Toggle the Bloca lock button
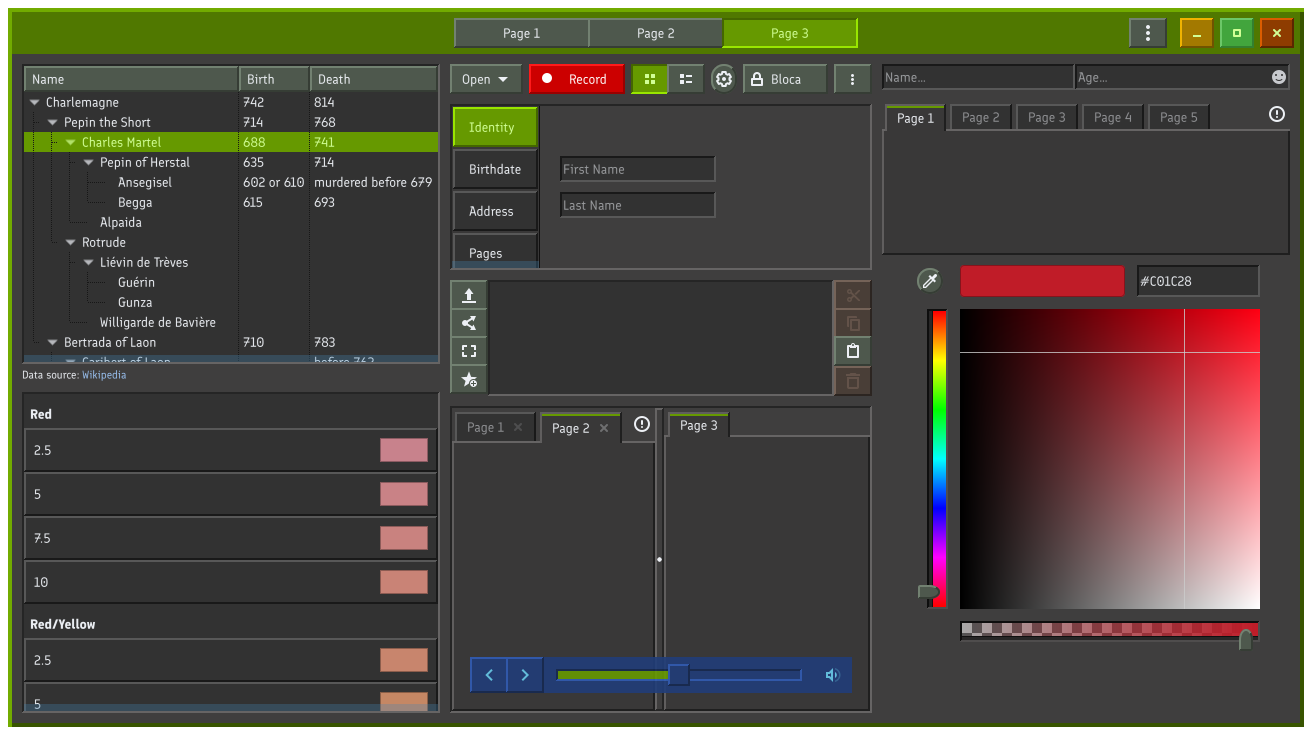The width and height of the screenshot is (1312, 735). click(x=784, y=79)
